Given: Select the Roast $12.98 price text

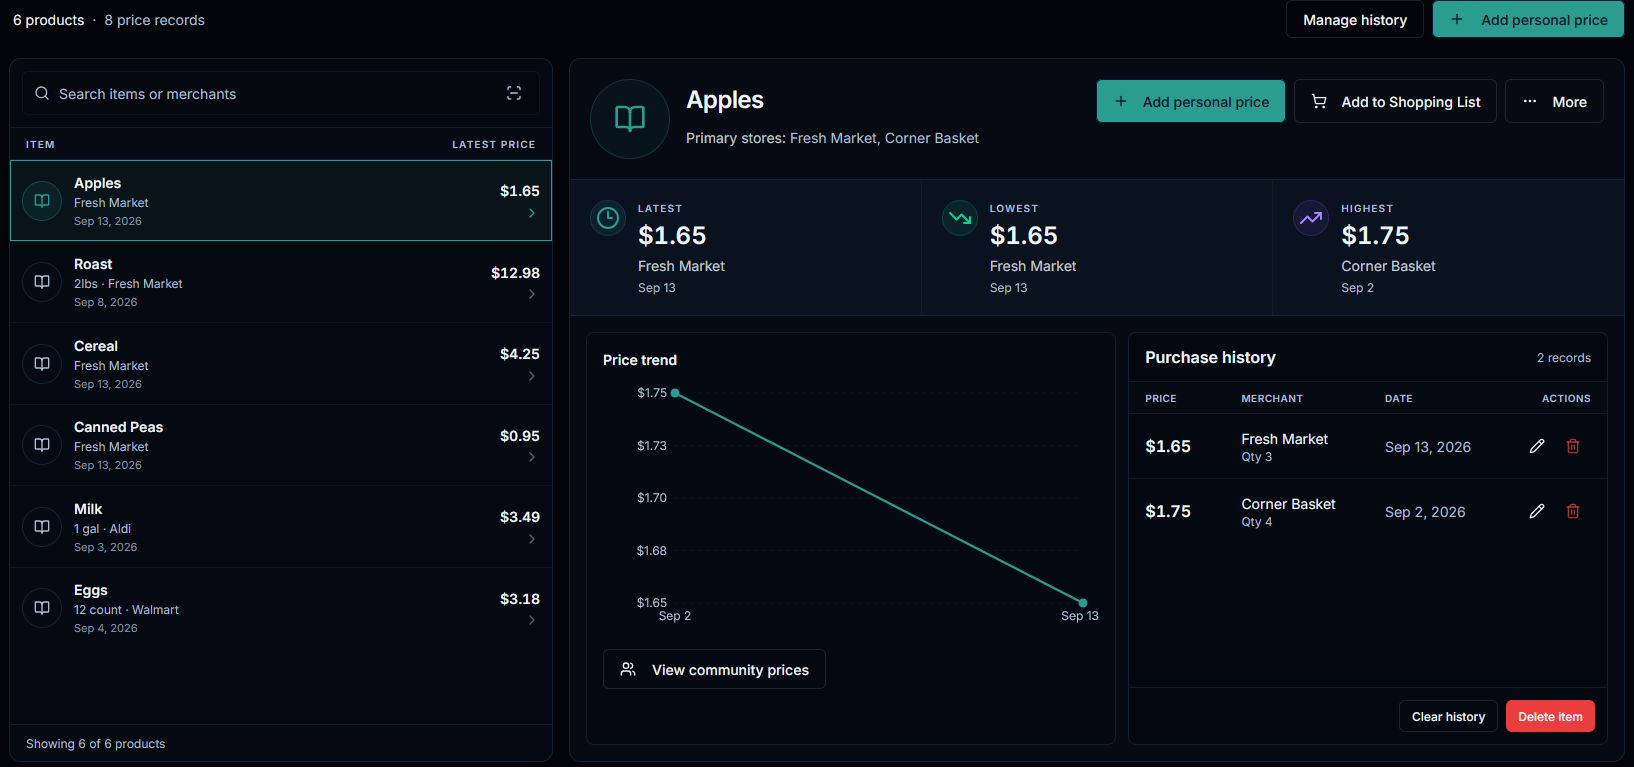Looking at the screenshot, I should 515,273.
